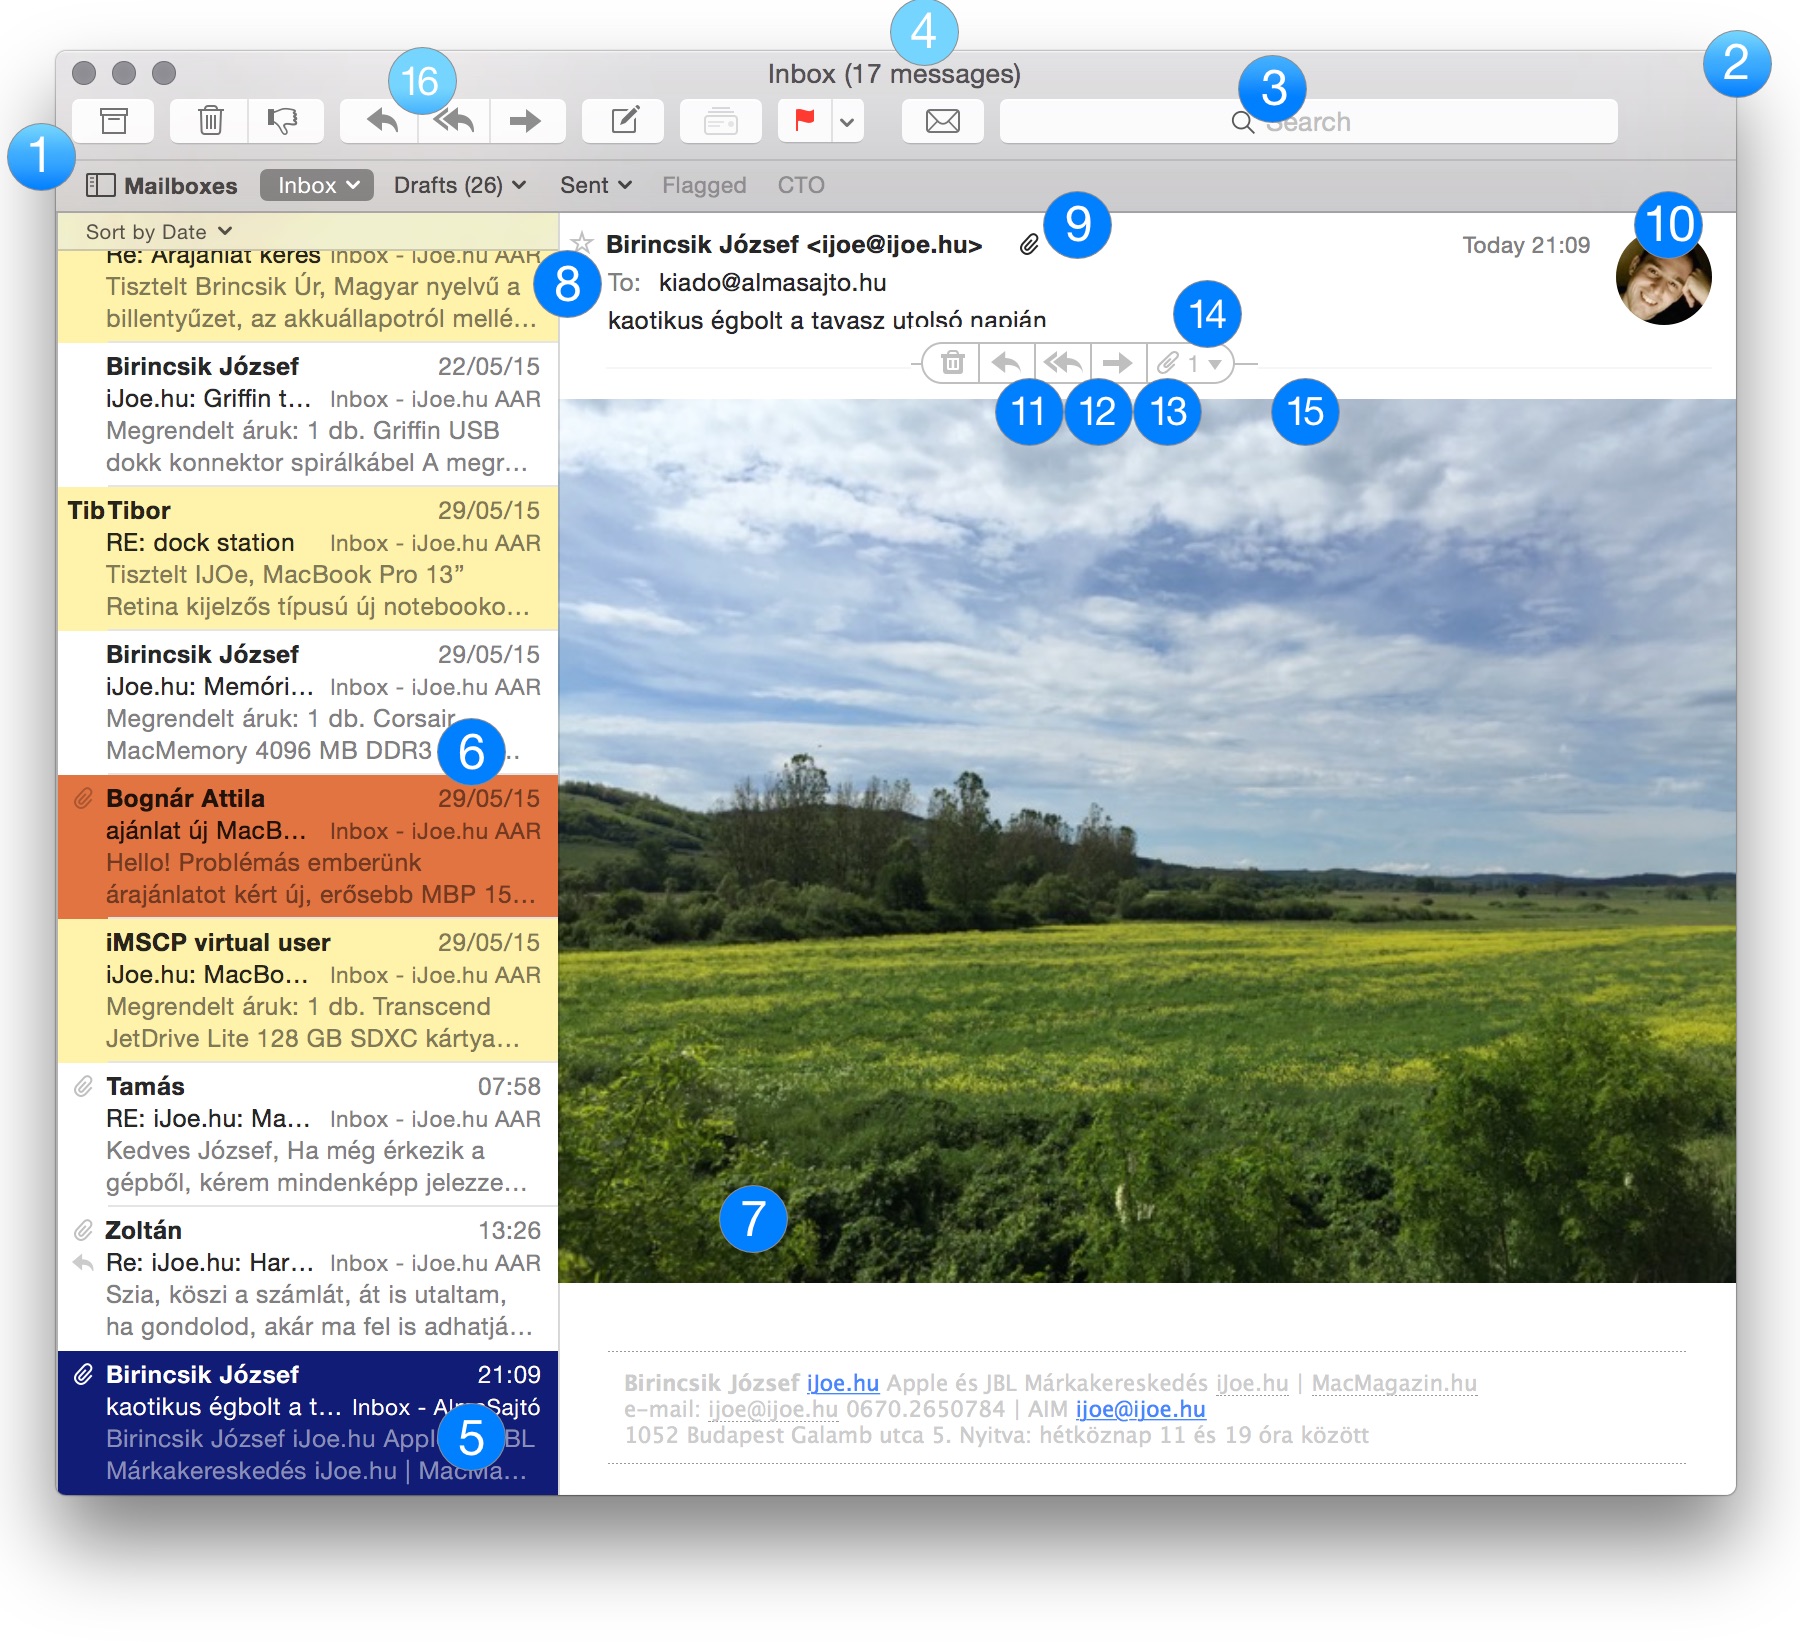Toggle the VIP star next to sender
1800x1642 pixels.
(581, 242)
